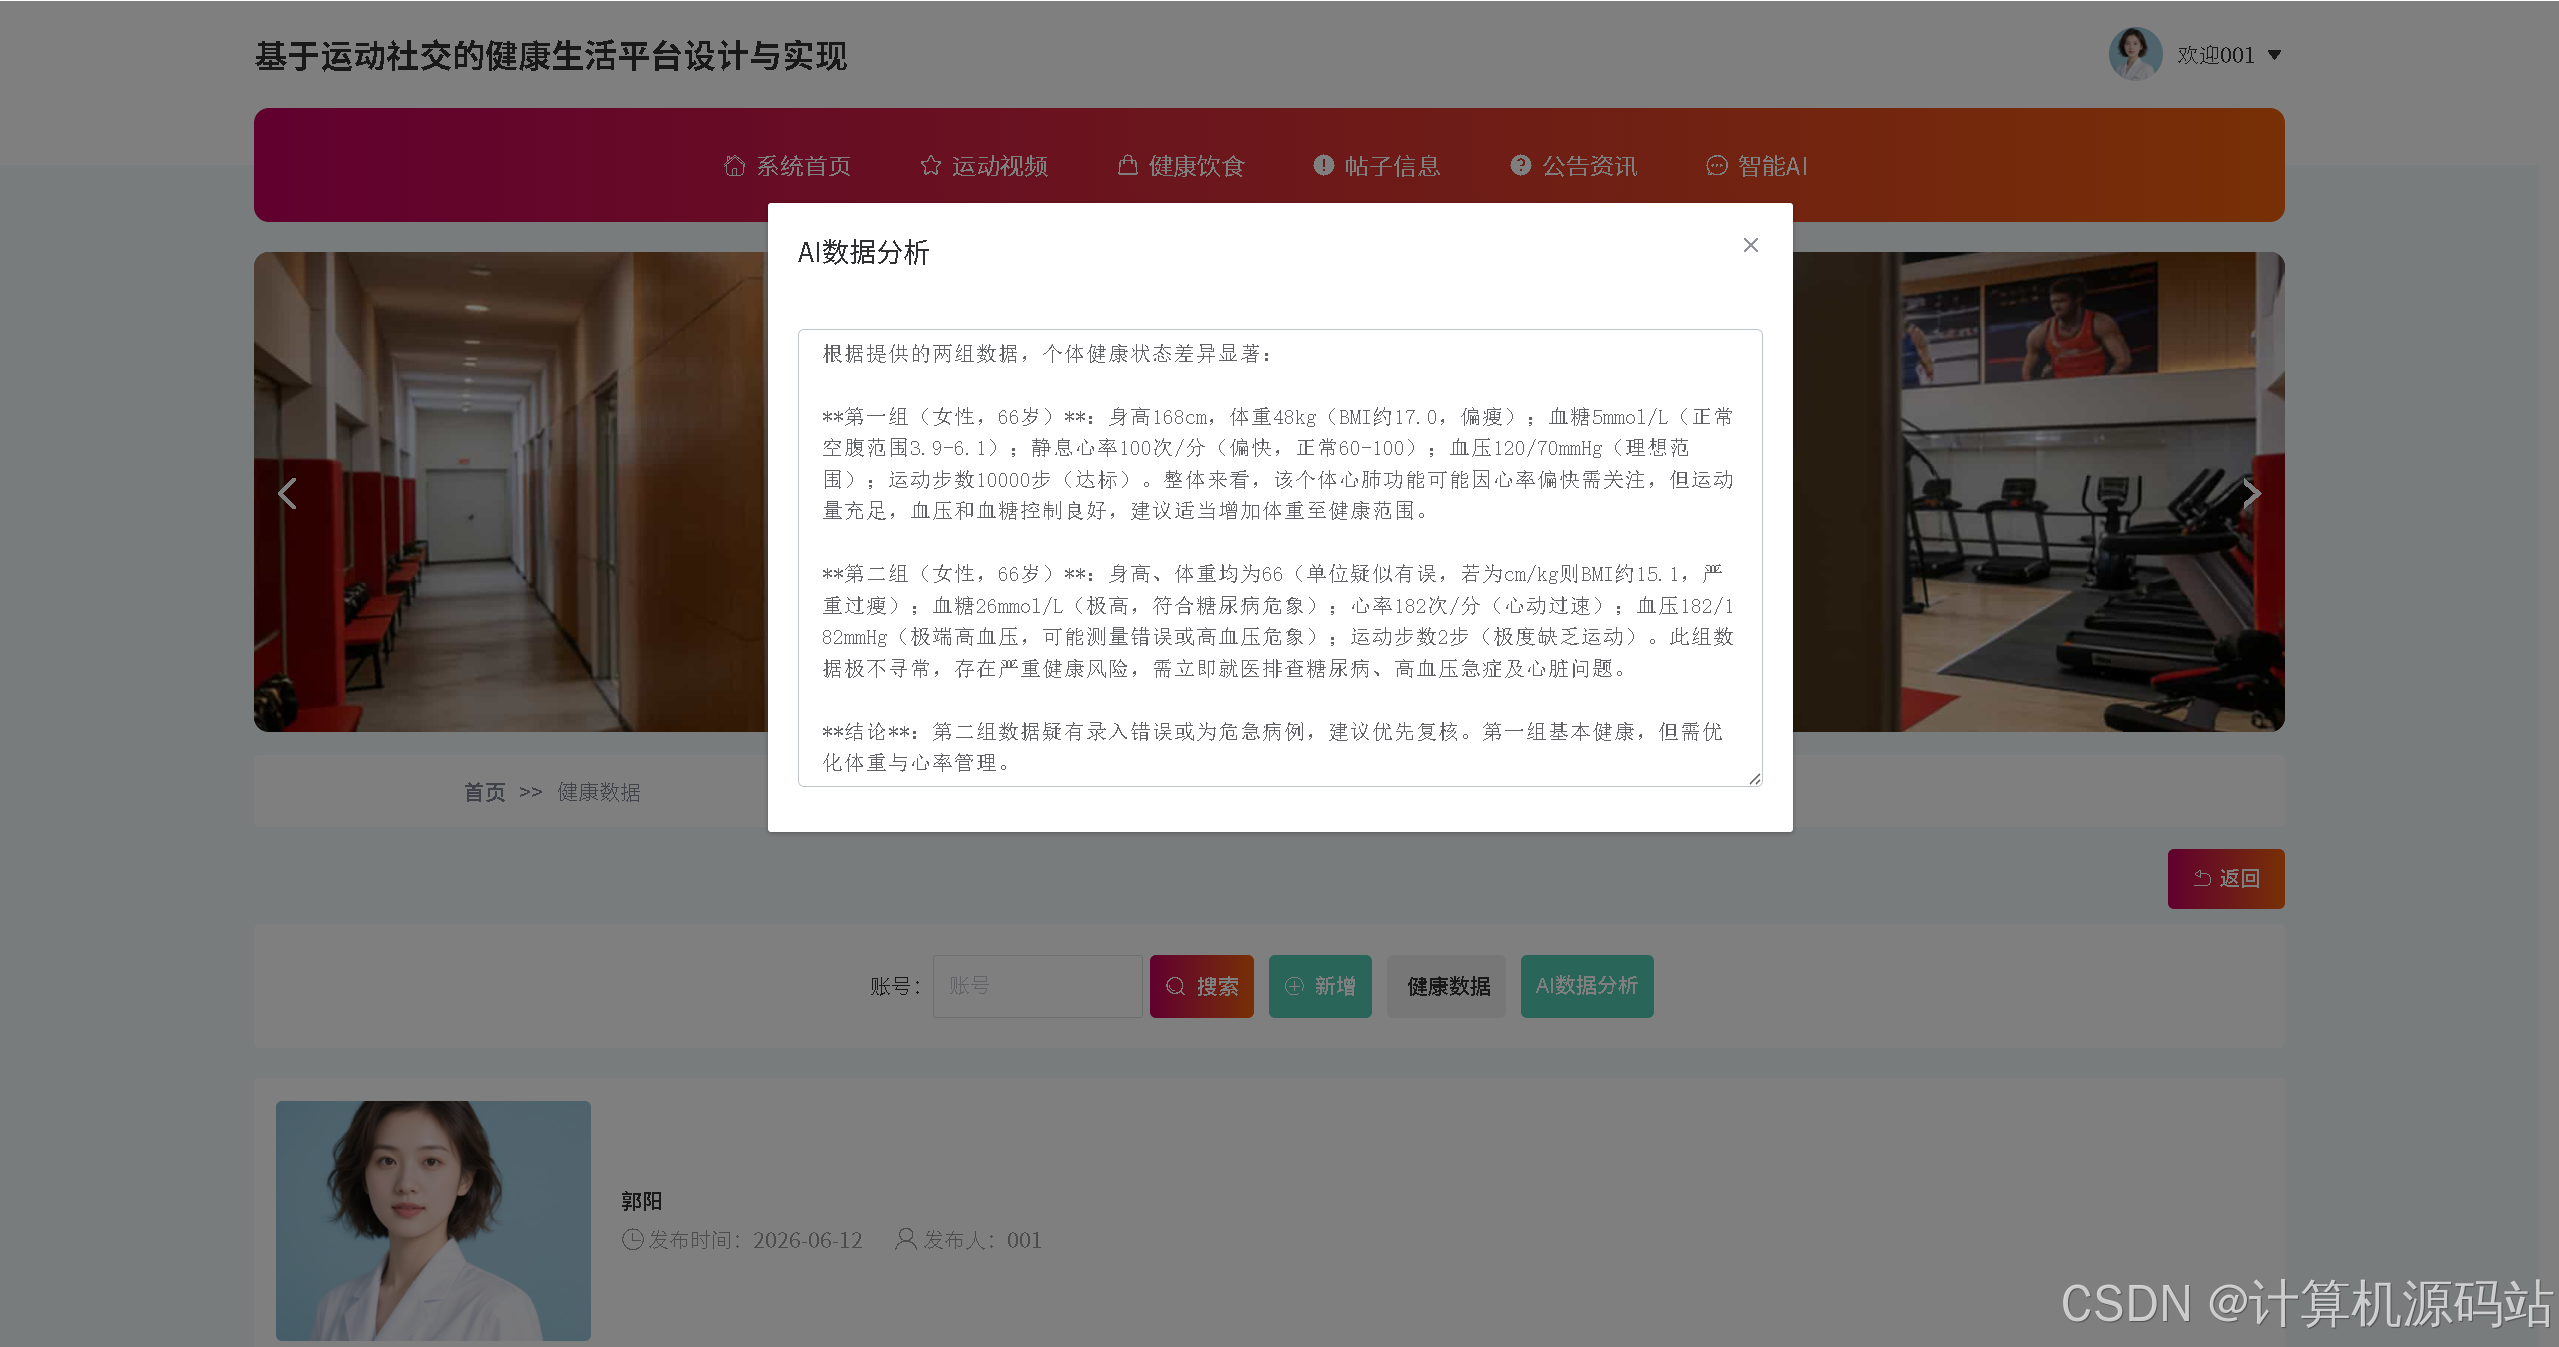The image size is (2559, 1347).
Task: Open 公告资讯 in the navigation bar
Action: [1574, 166]
